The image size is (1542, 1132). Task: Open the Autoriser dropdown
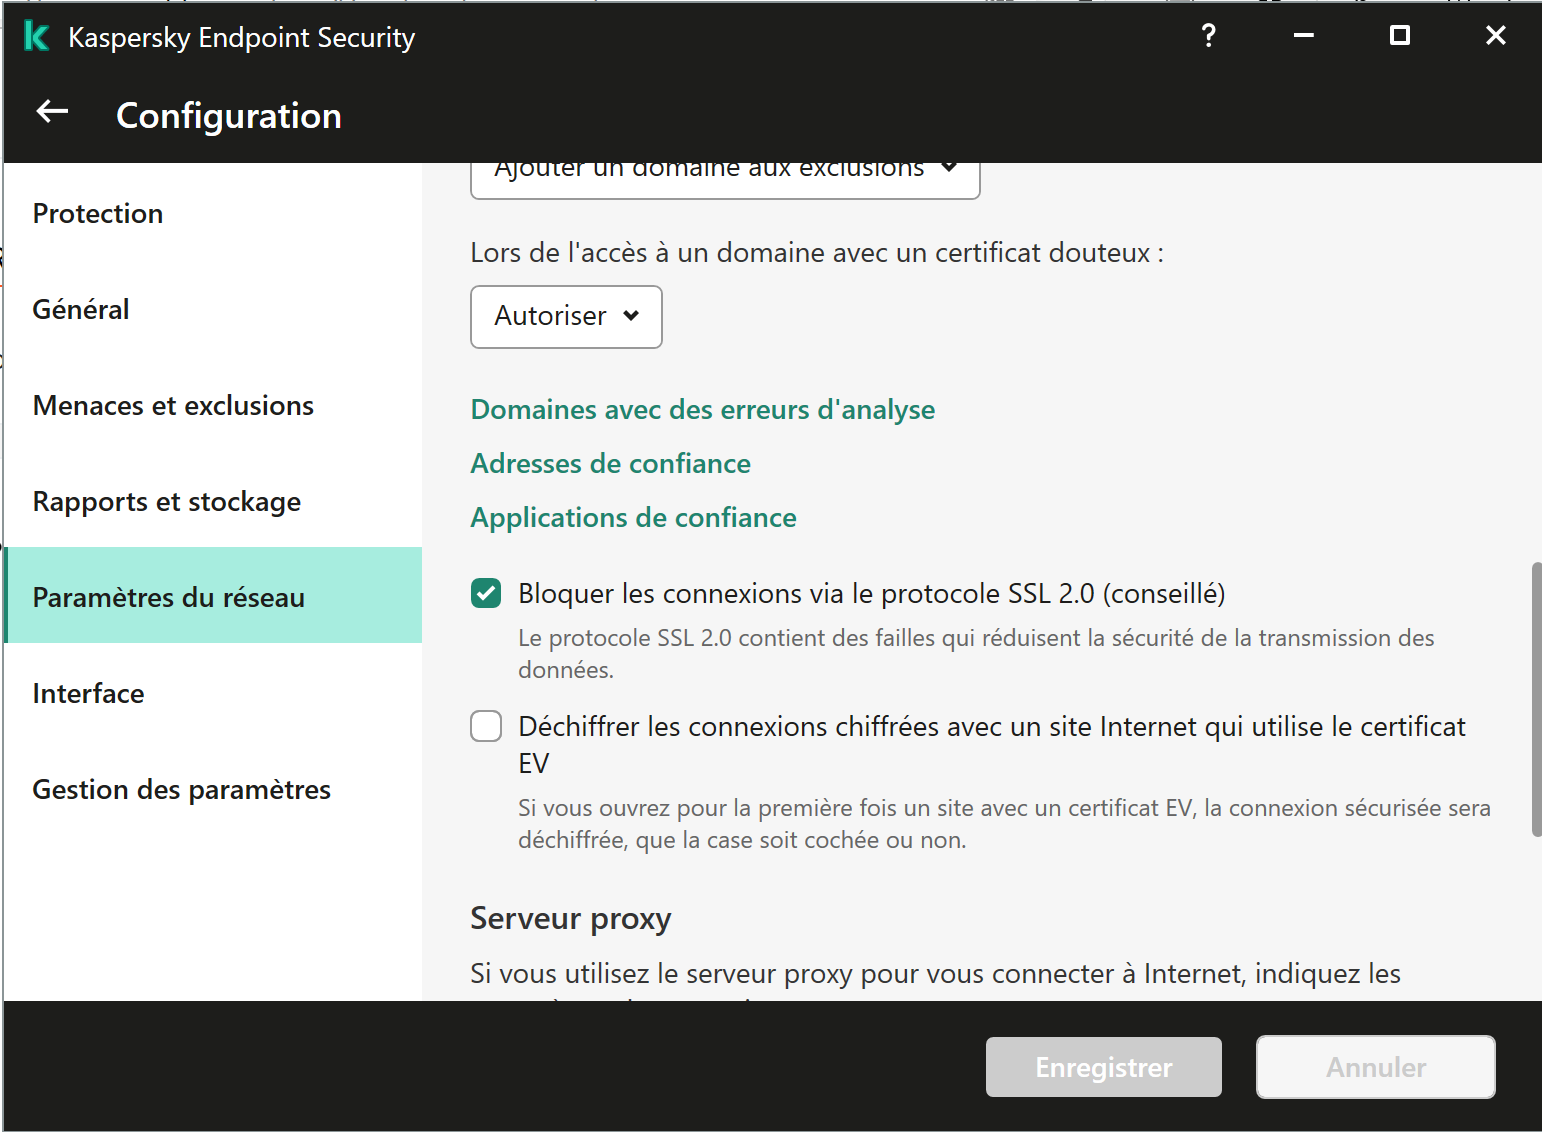(566, 317)
